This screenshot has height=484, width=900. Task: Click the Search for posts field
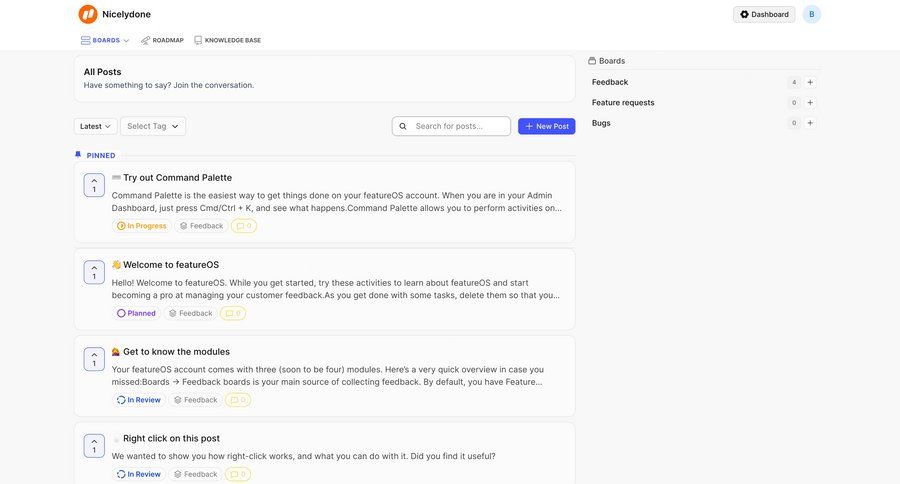coord(458,126)
